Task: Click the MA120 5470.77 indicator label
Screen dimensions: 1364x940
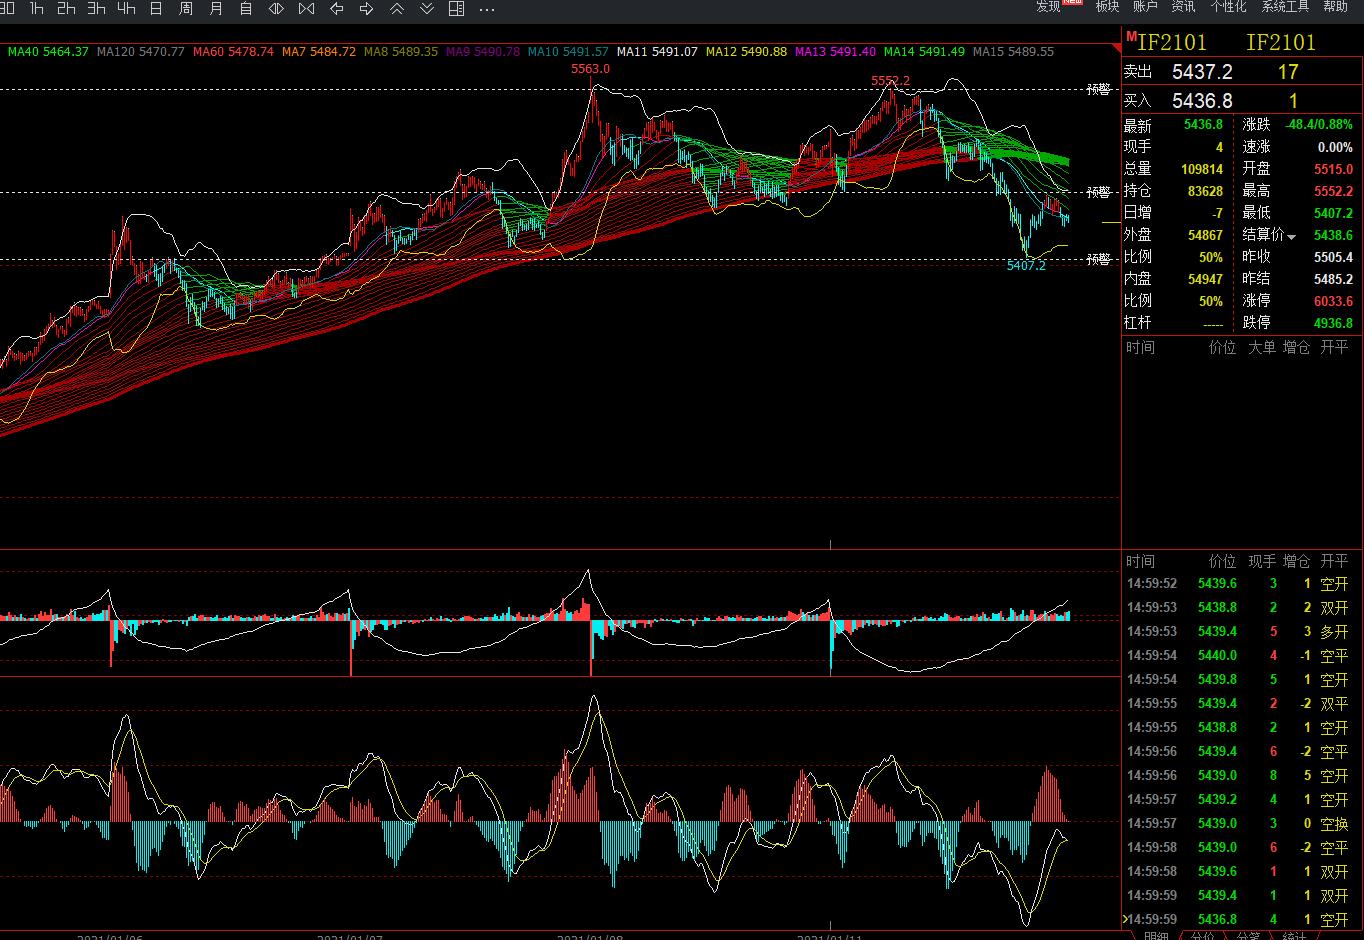Action: tap(141, 51)
